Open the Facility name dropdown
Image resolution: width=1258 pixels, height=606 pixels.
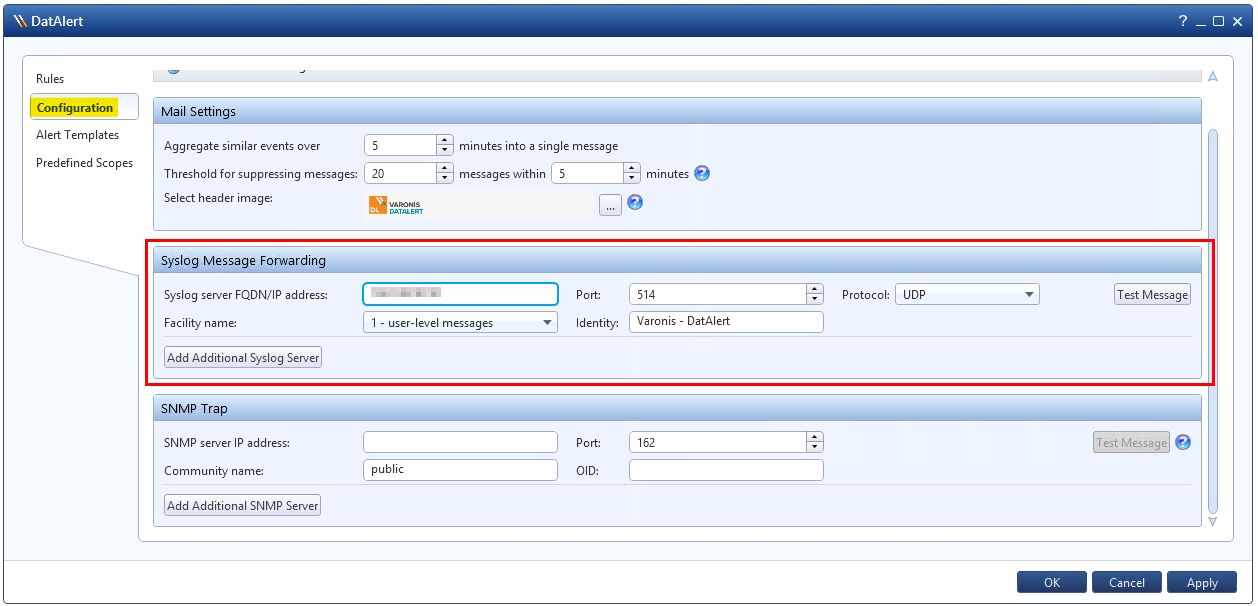(460, 322)
